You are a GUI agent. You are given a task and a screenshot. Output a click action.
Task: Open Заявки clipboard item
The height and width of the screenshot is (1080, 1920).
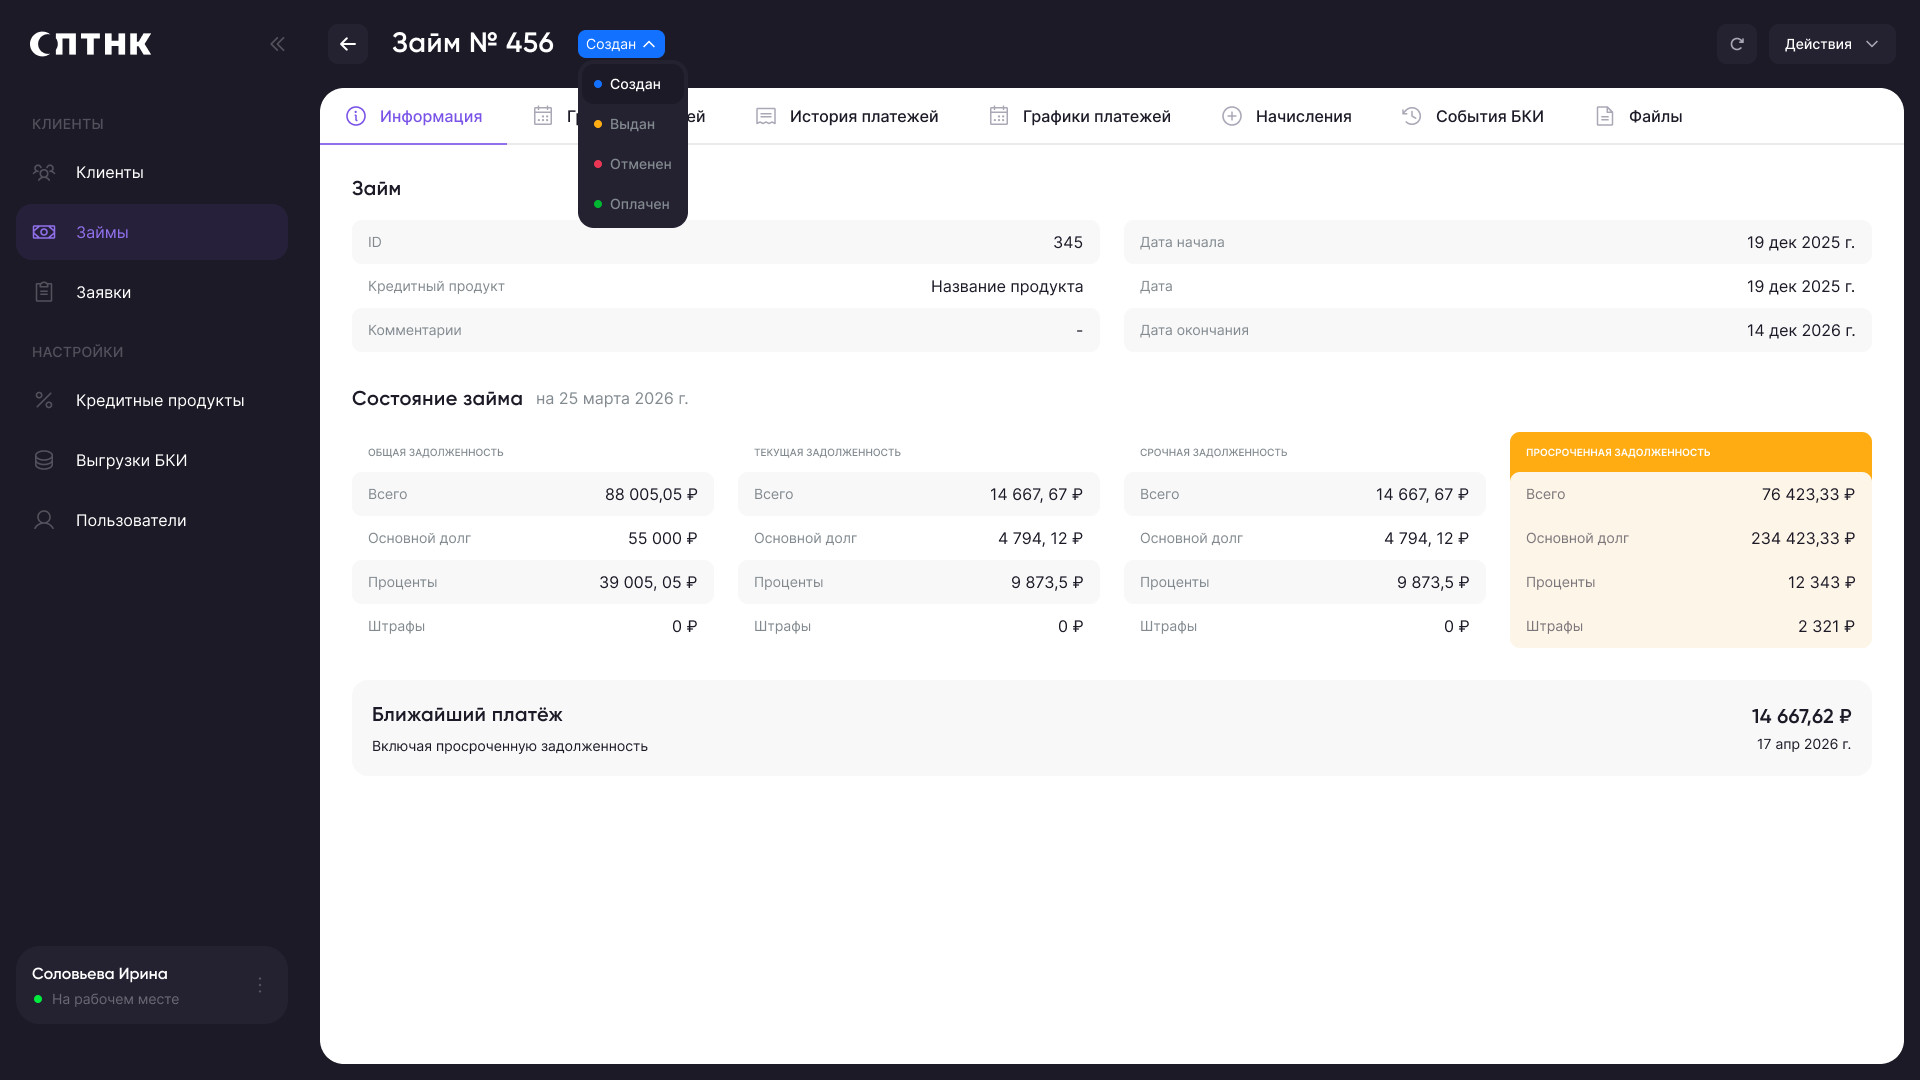coord(152,292)
